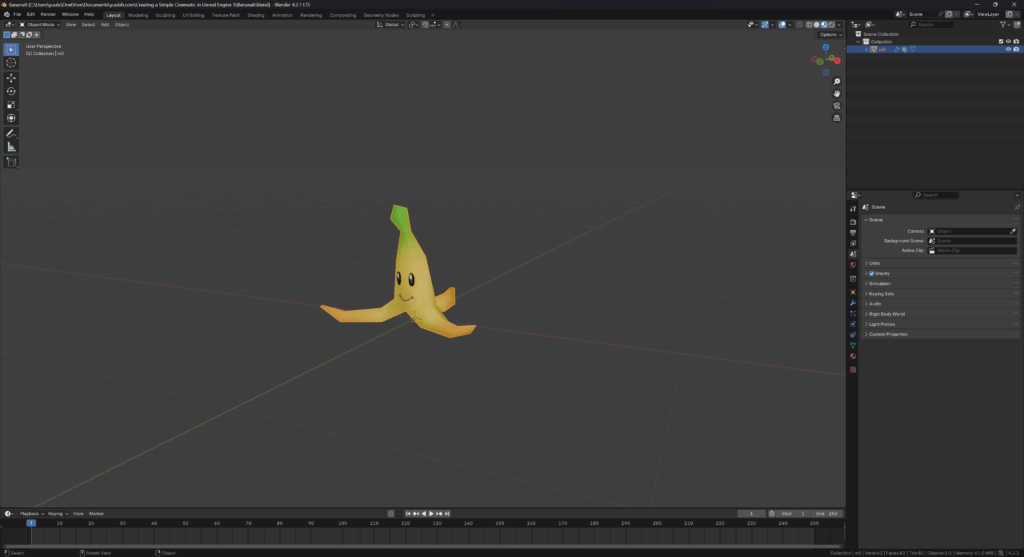Expand the Rigid Body World panel

[888, 314]
